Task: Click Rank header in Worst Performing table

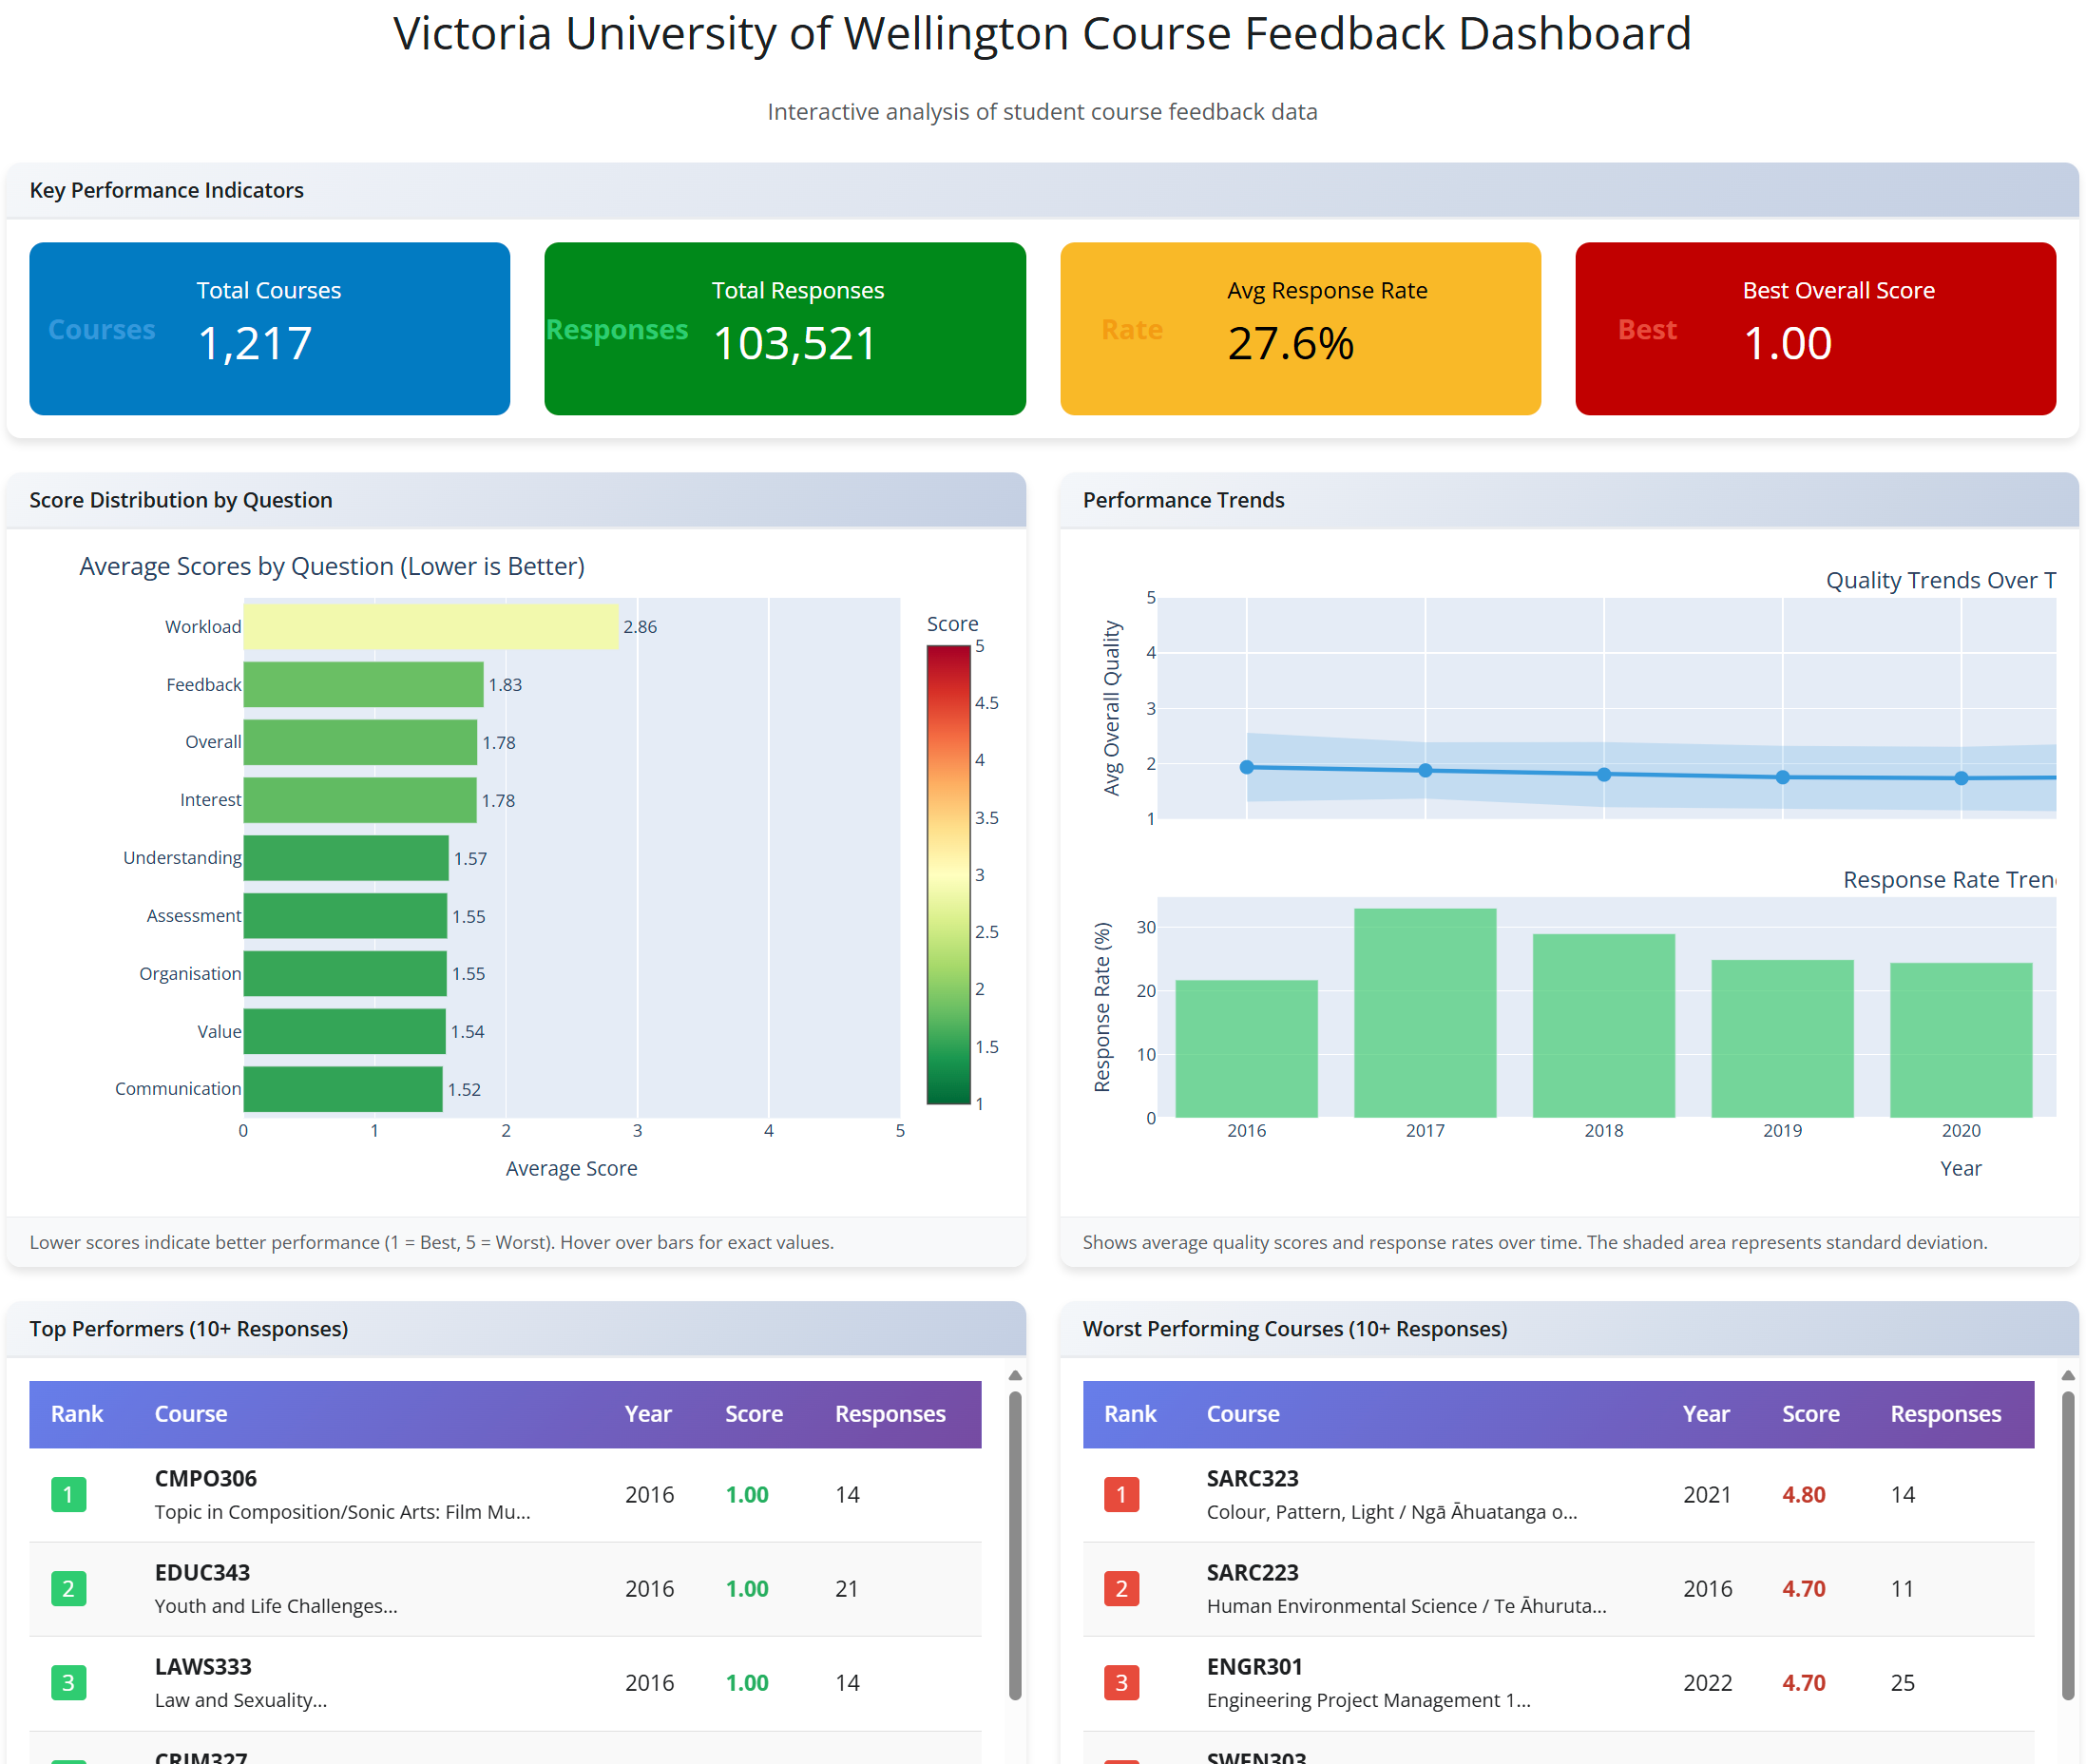Action: click(1130, 1414)
